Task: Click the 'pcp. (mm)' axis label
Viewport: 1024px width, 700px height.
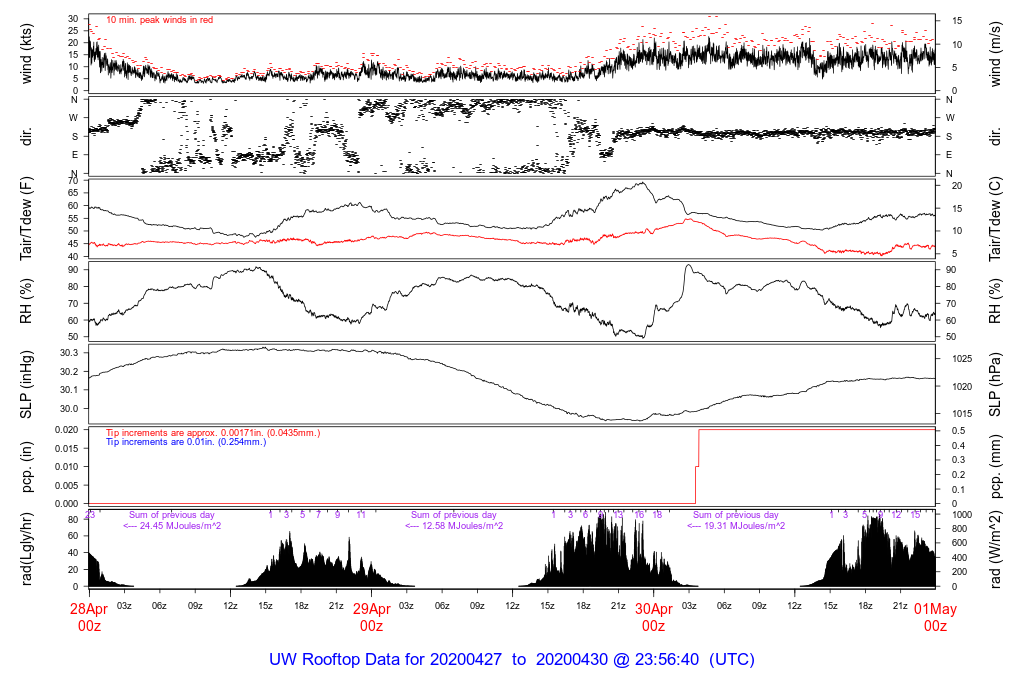Action: click(x=995, y=466)
